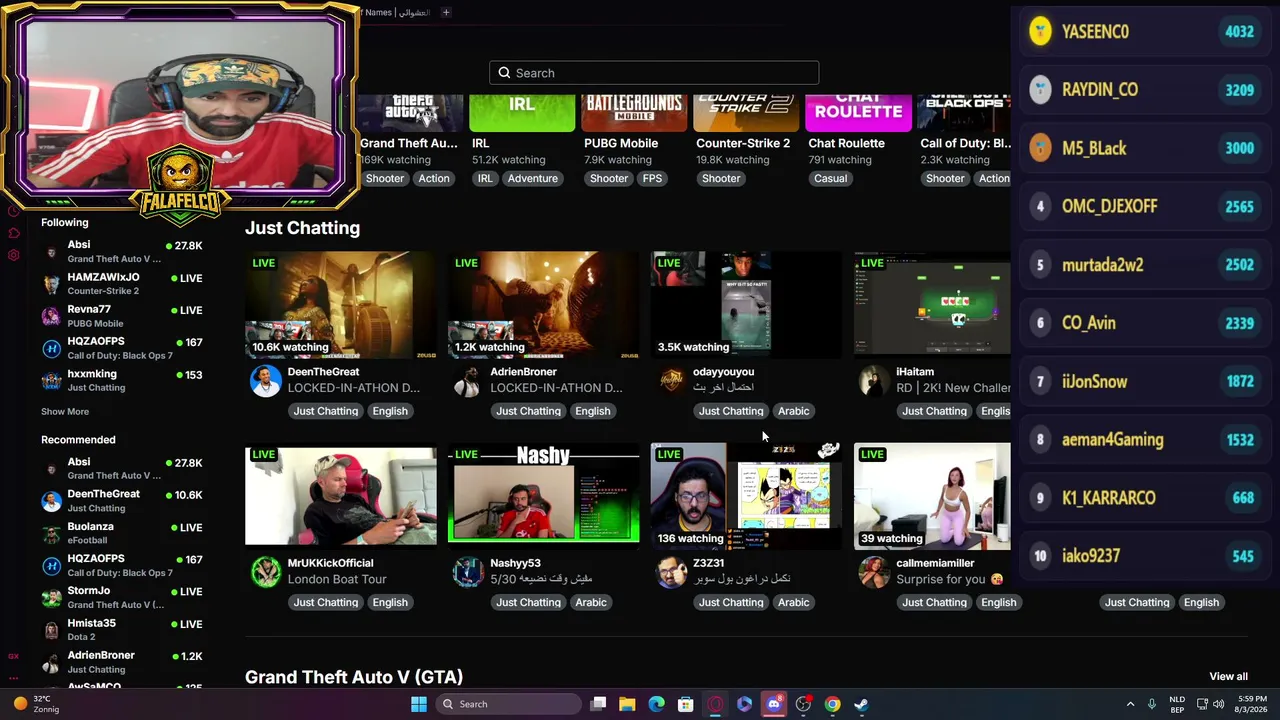The height and width of the screenshot is (720, 1280).
Task: Open the weather widget showing 32°C
Action: (36, 704)
